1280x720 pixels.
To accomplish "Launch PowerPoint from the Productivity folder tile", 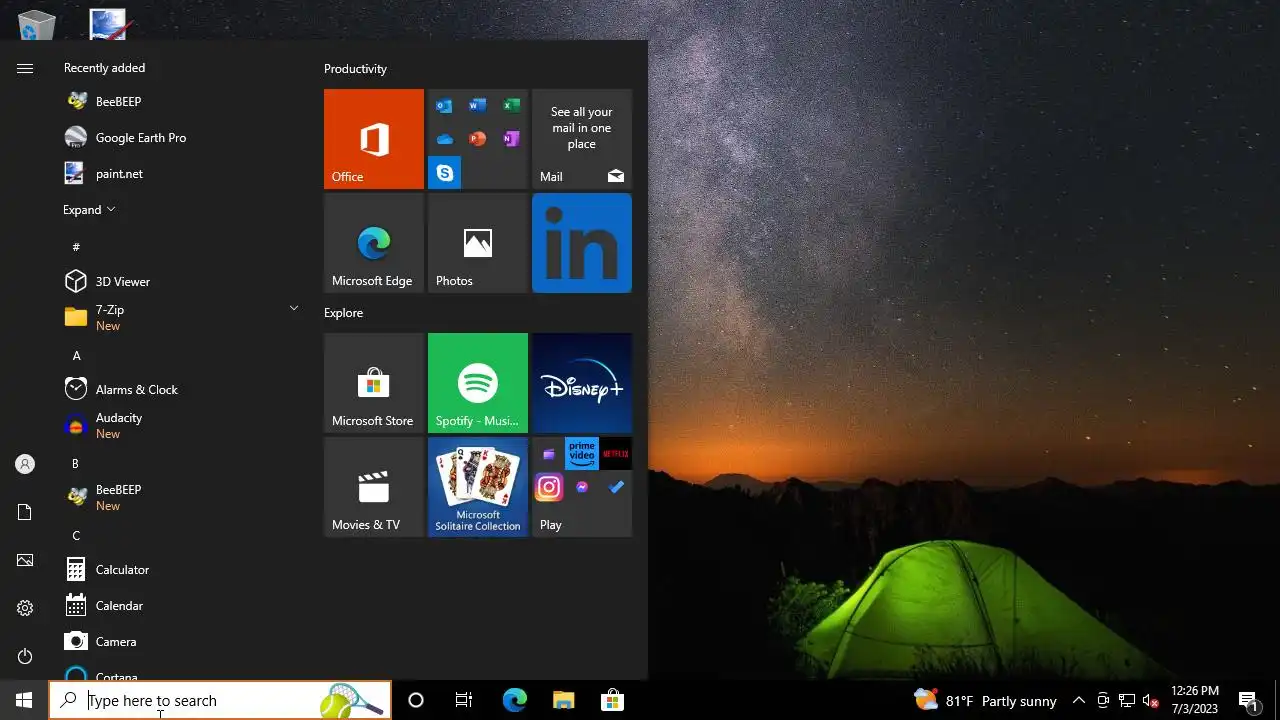I will tap(477, 139).
